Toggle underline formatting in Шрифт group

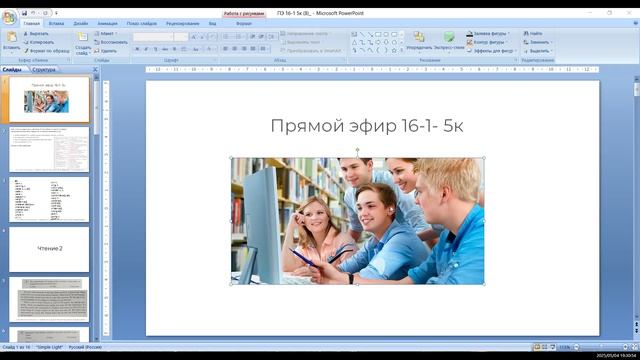(x=155, y=49)
